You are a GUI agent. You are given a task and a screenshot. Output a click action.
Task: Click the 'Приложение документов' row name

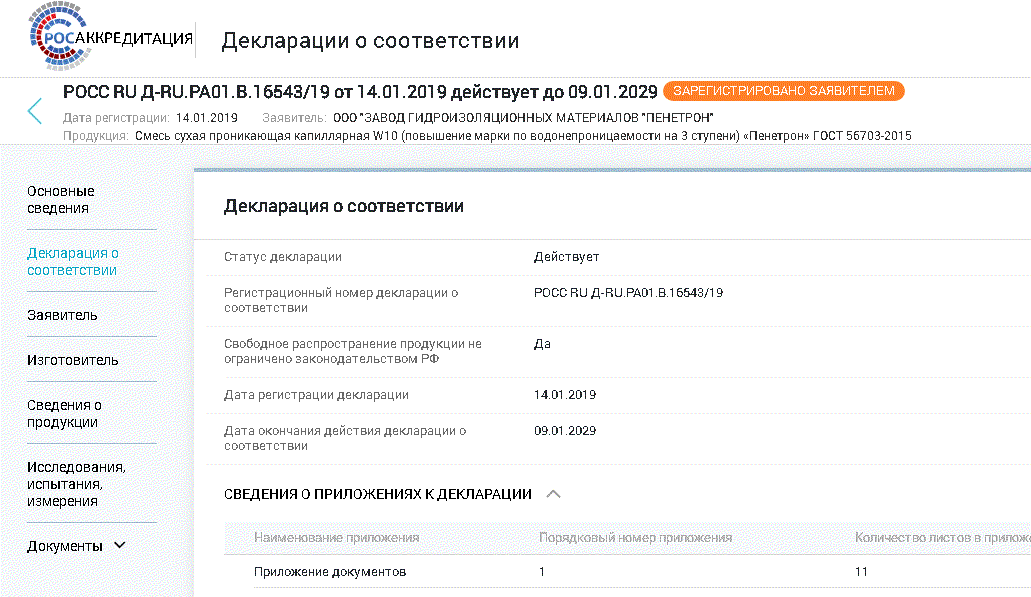click(x=330, y=571)
